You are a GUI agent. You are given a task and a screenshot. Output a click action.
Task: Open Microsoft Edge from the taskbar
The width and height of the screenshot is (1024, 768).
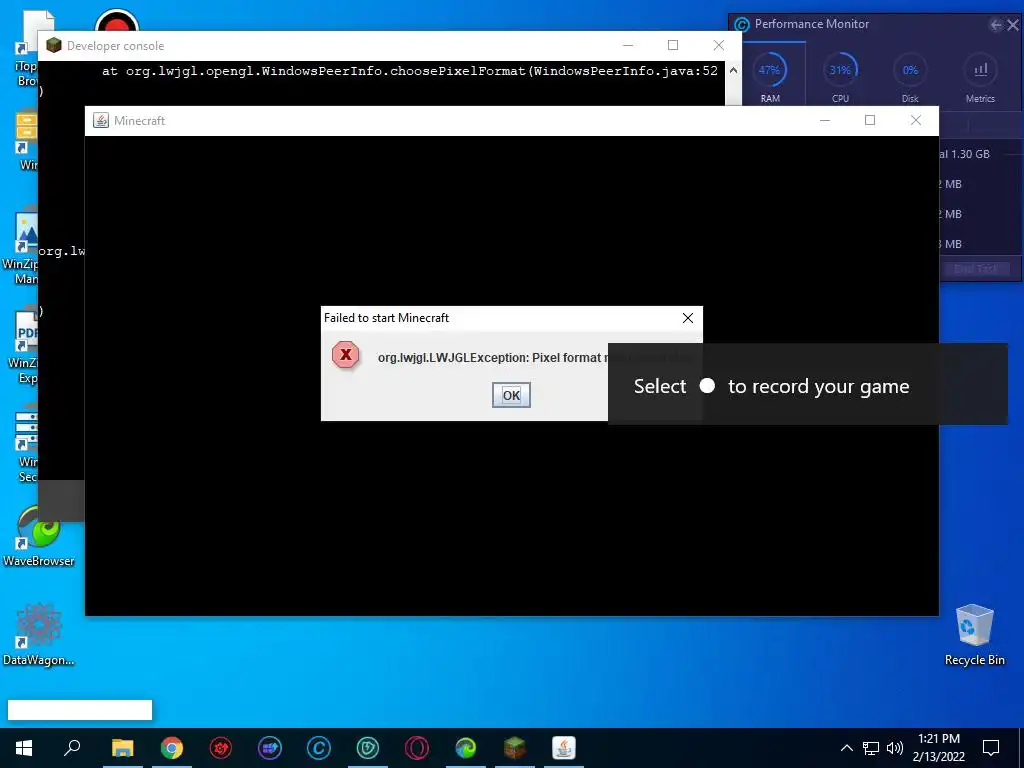click(x=466, y=748)
